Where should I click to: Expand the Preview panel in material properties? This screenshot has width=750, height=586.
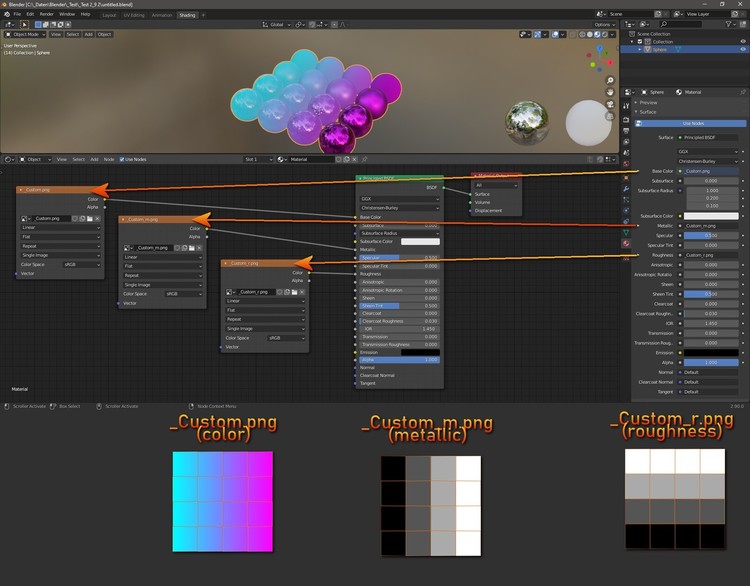[649, 102]
